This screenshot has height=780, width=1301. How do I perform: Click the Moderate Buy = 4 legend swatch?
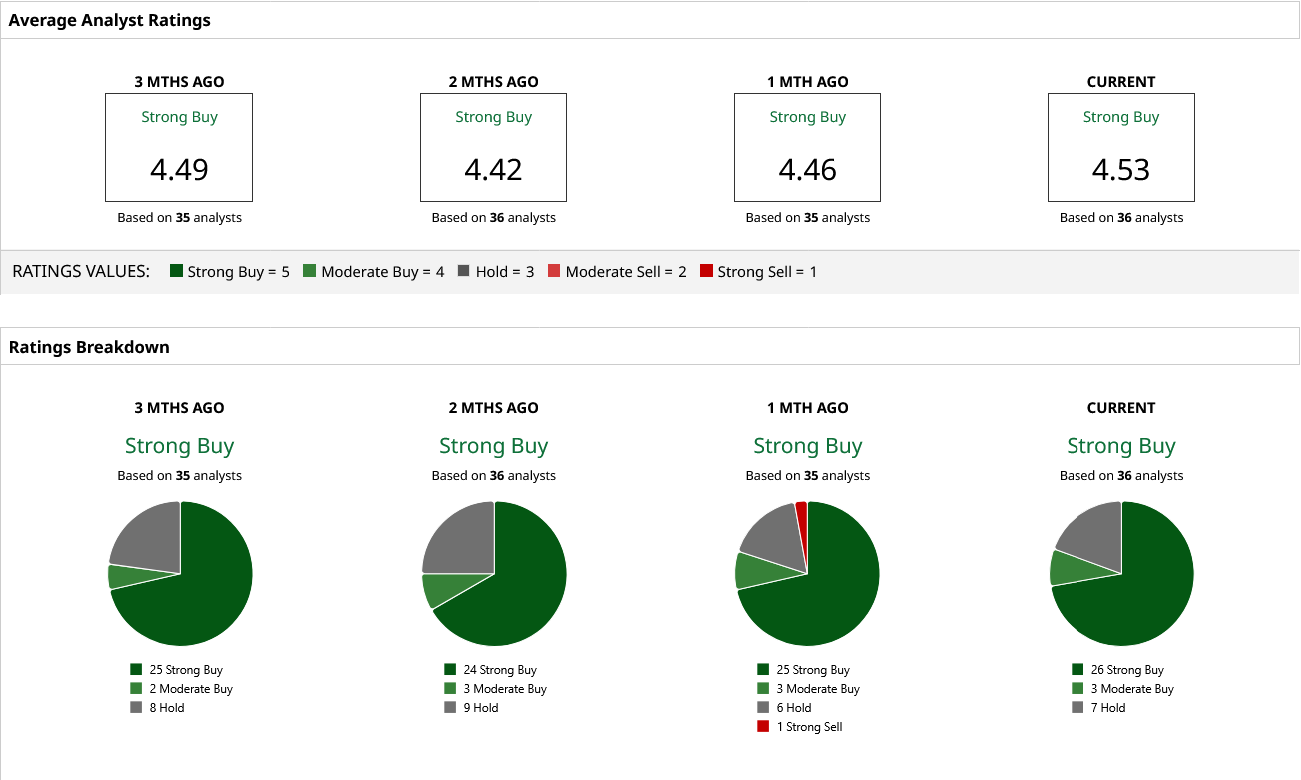[x=310, y=271]
